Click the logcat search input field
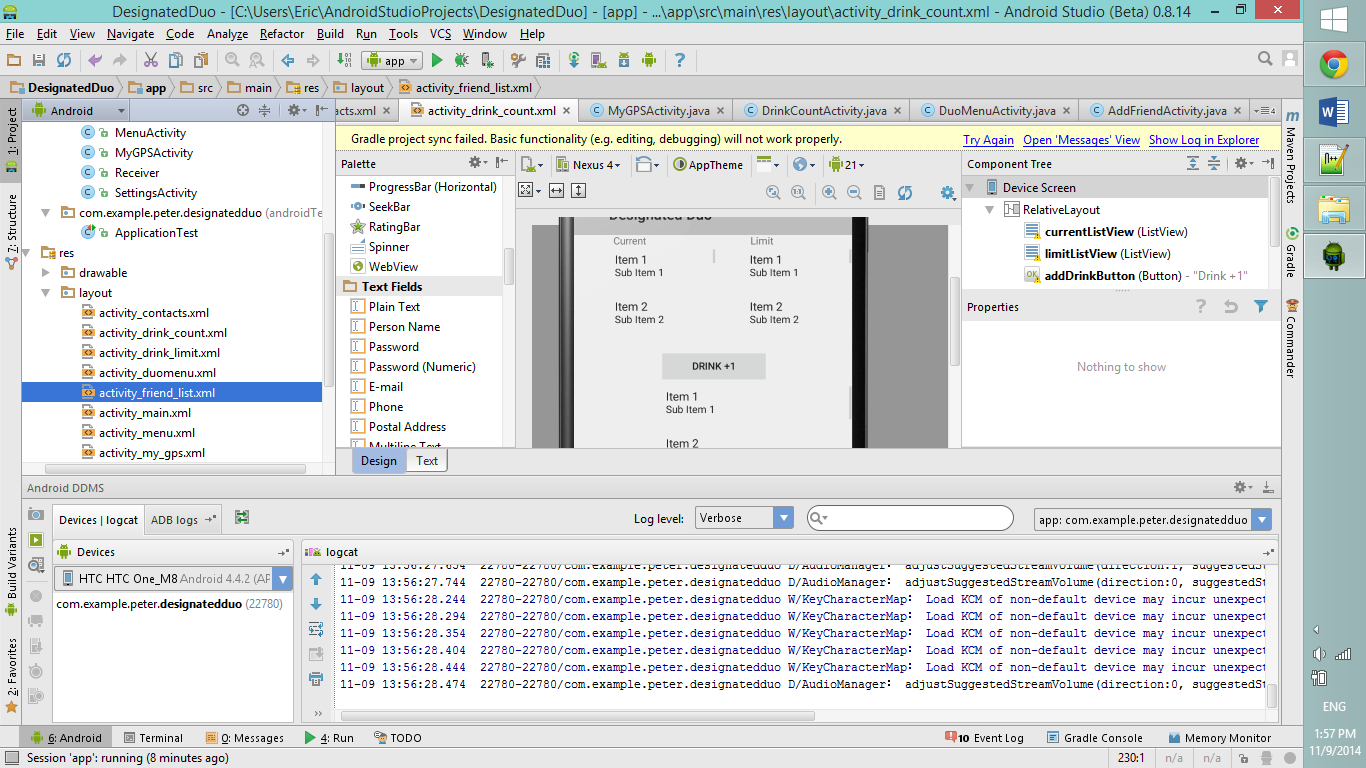 click(910, 518)
